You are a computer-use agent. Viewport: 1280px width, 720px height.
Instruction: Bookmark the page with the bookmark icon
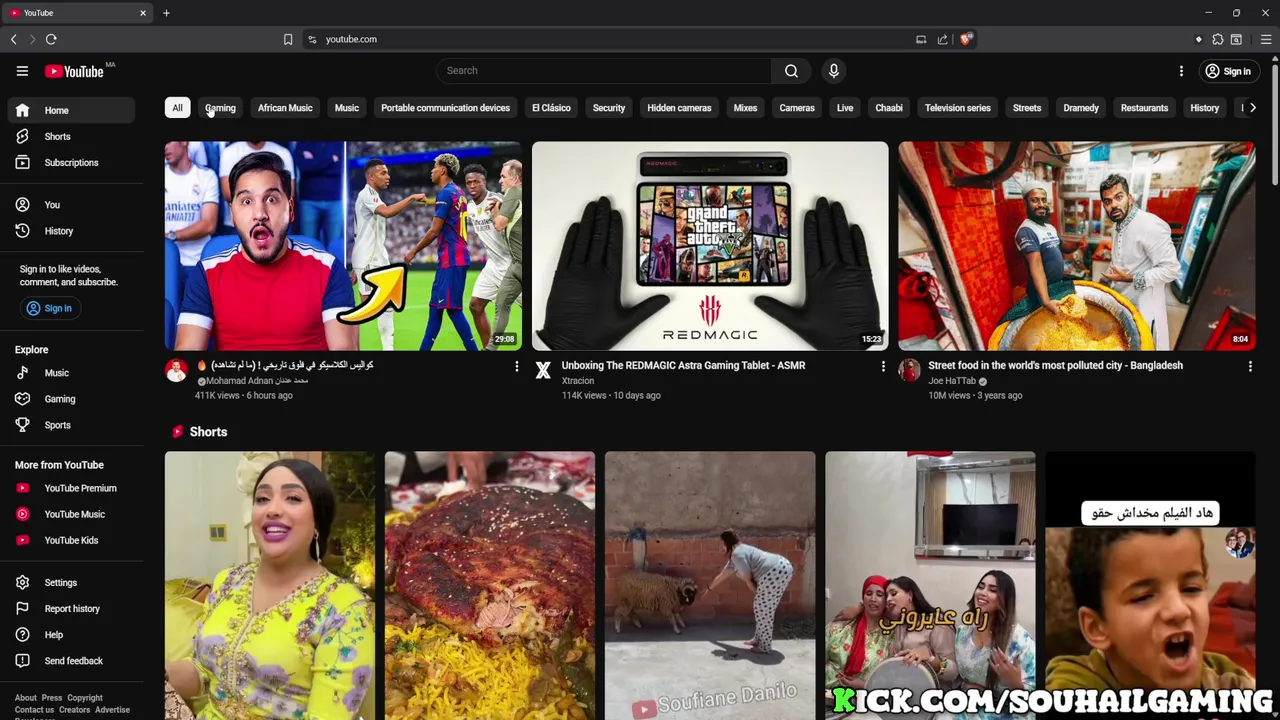pyautogui.click(x=288, y=39)
